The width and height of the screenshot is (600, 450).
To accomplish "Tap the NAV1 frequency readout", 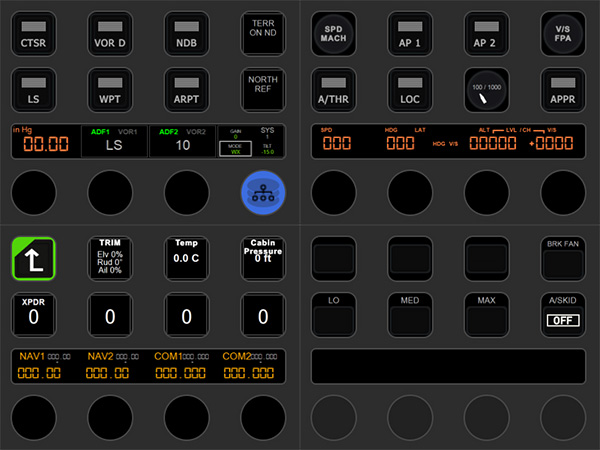I will (45, 366).
